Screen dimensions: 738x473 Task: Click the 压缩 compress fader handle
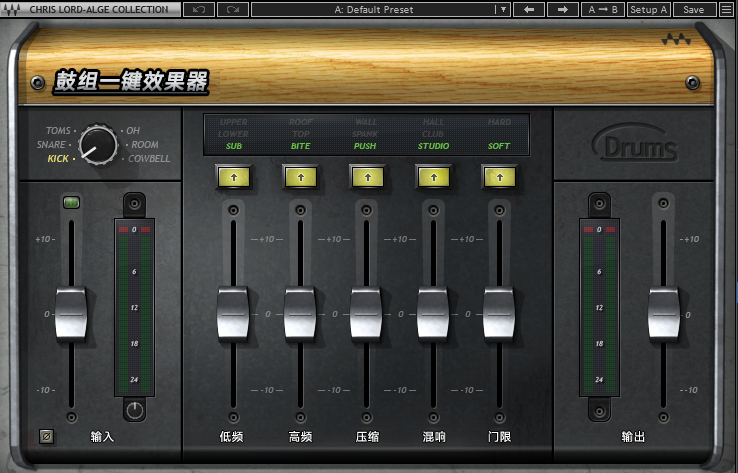coord(366,313)
